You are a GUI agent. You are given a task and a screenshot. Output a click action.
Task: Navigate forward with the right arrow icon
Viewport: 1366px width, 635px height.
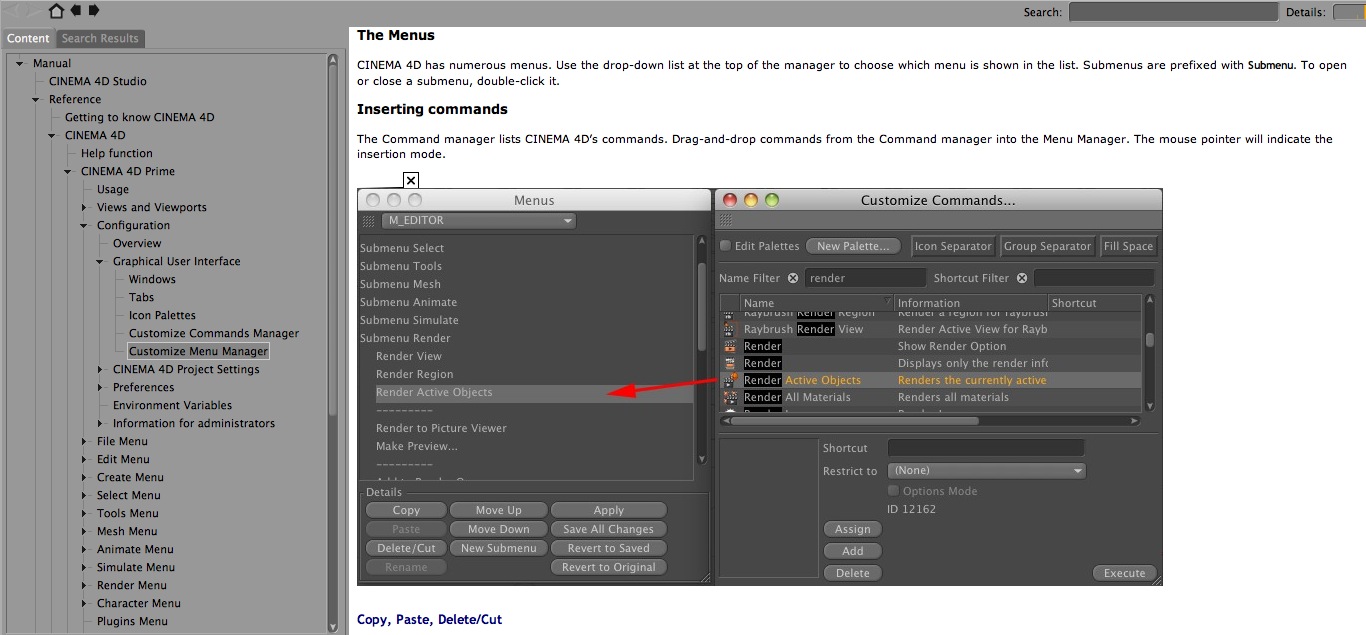coord(94,11)
